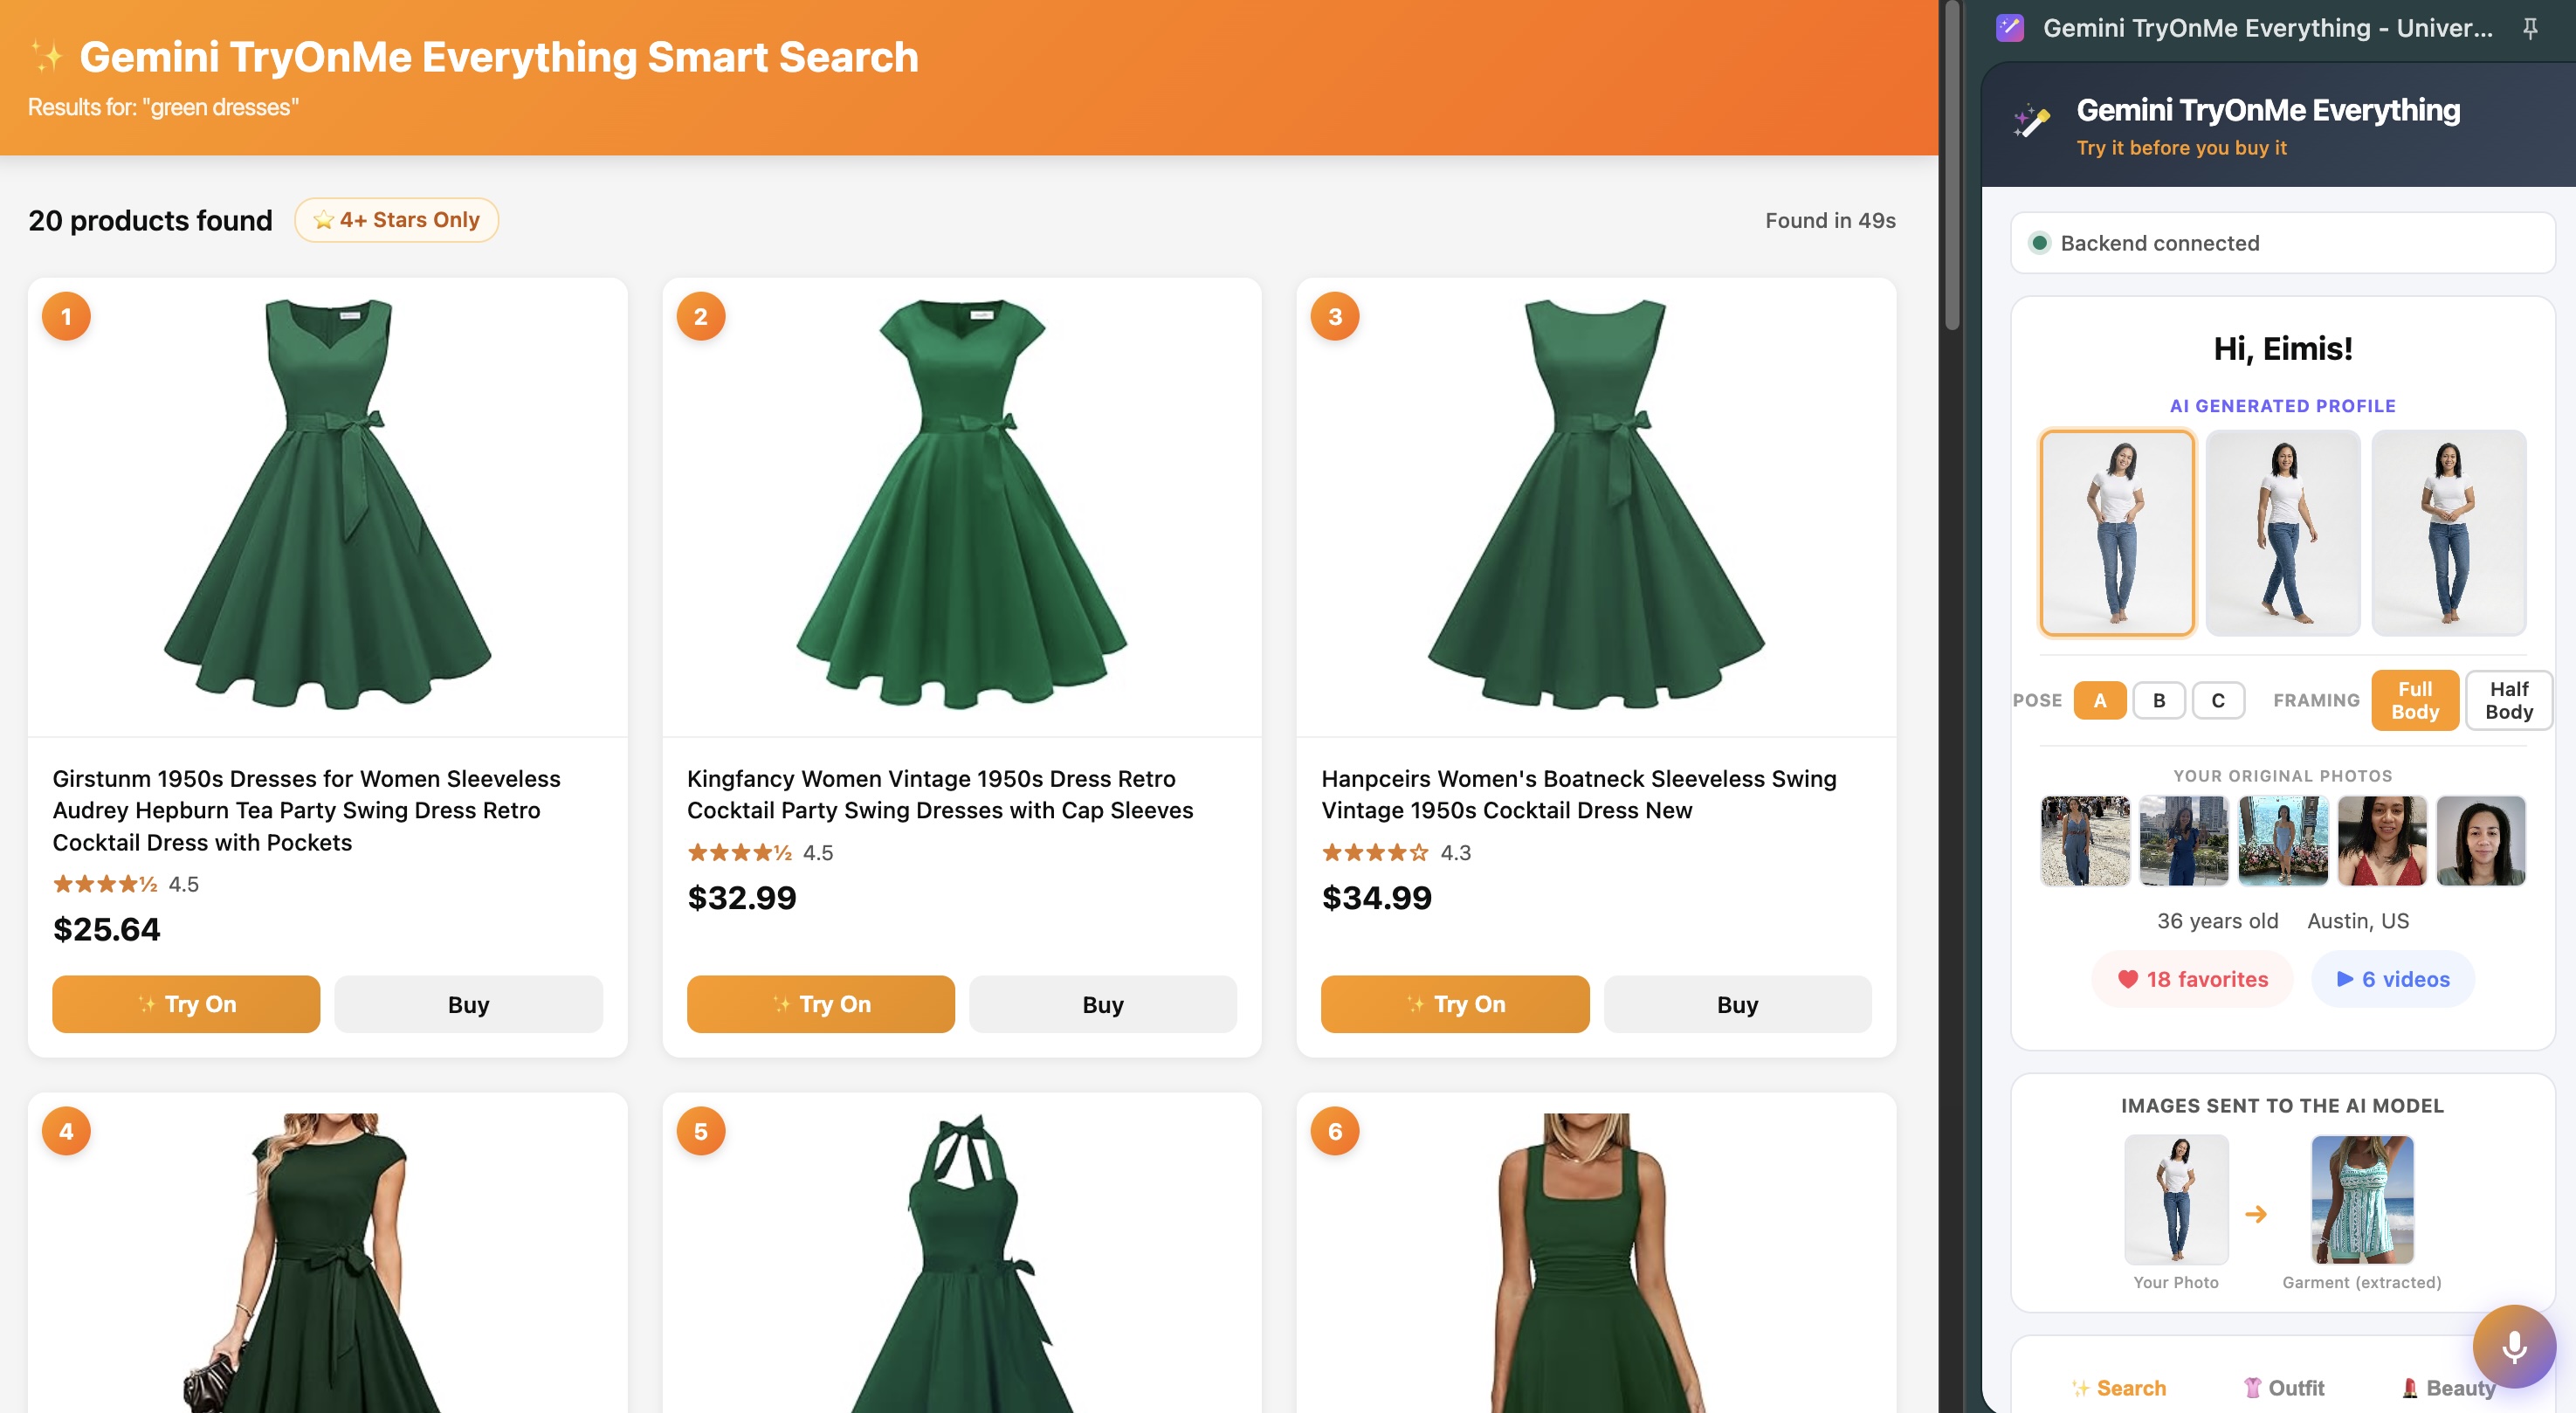The image size is (2576, 1413).
Task: Pin the Gemini TryOnMe side panel
Action: 2529,28
